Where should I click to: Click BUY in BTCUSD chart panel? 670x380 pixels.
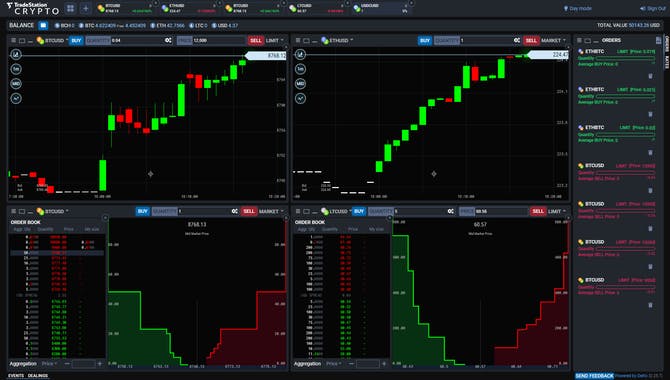point(76,41)
